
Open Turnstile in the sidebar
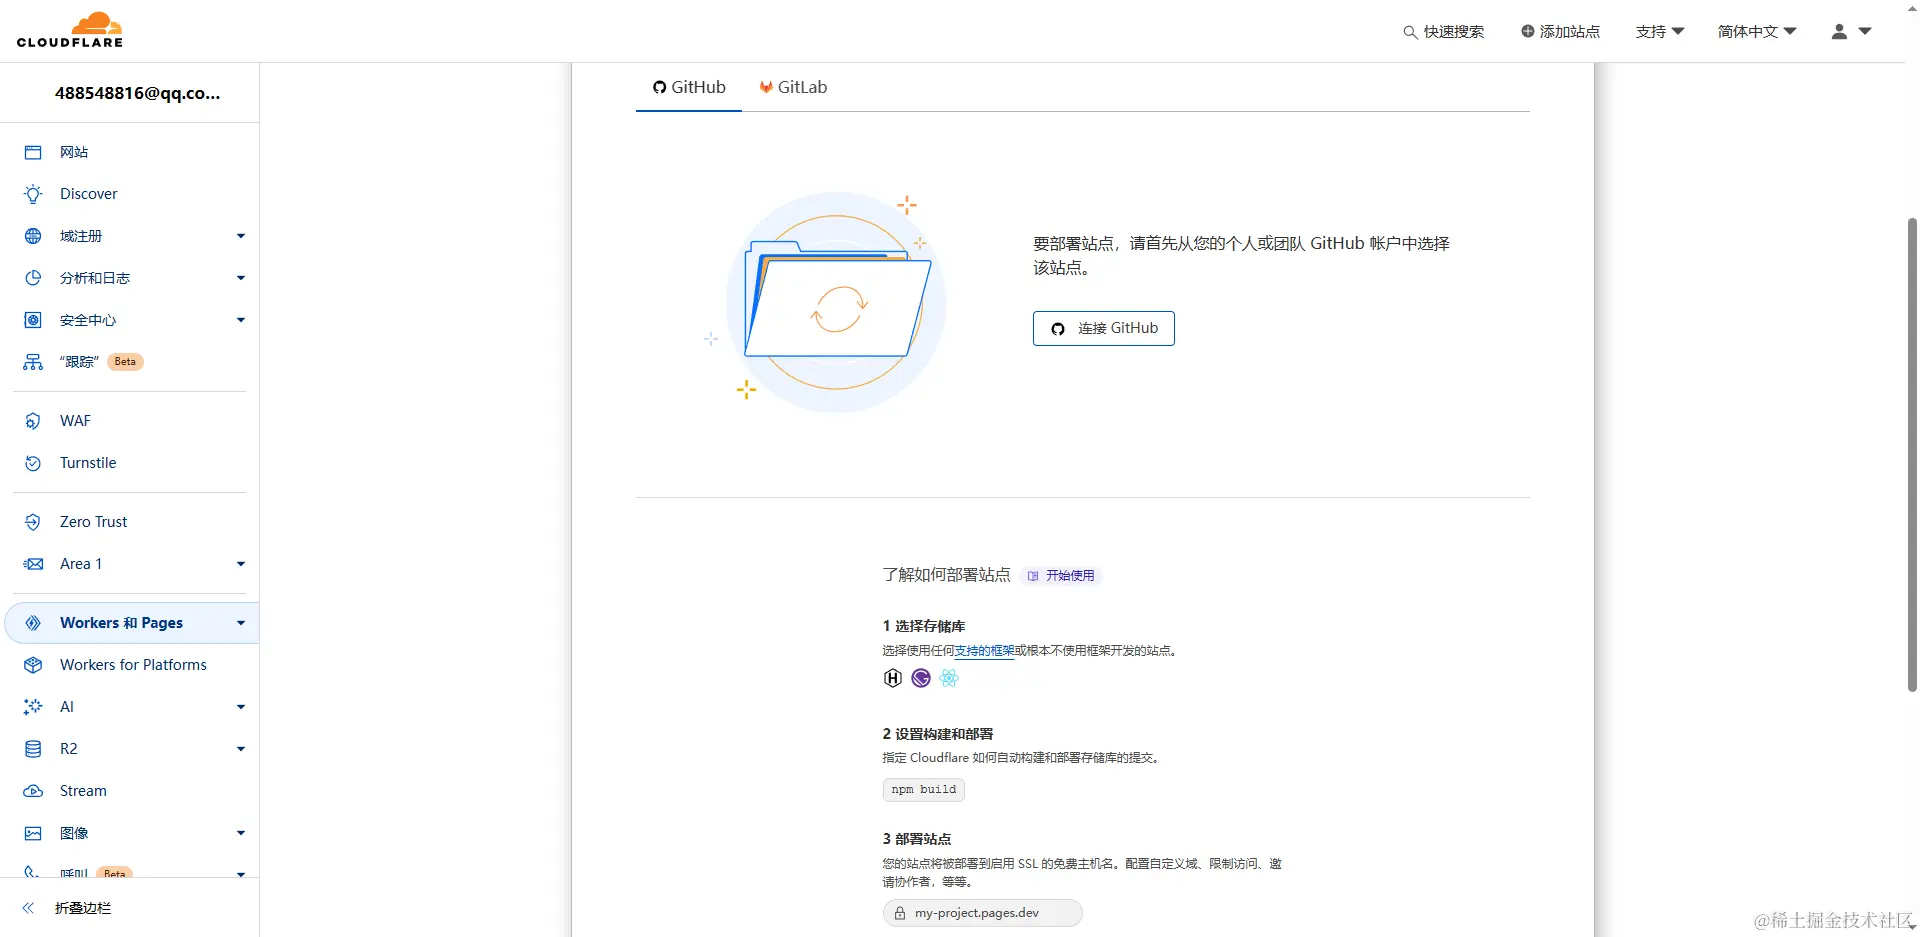click(88, 463)
